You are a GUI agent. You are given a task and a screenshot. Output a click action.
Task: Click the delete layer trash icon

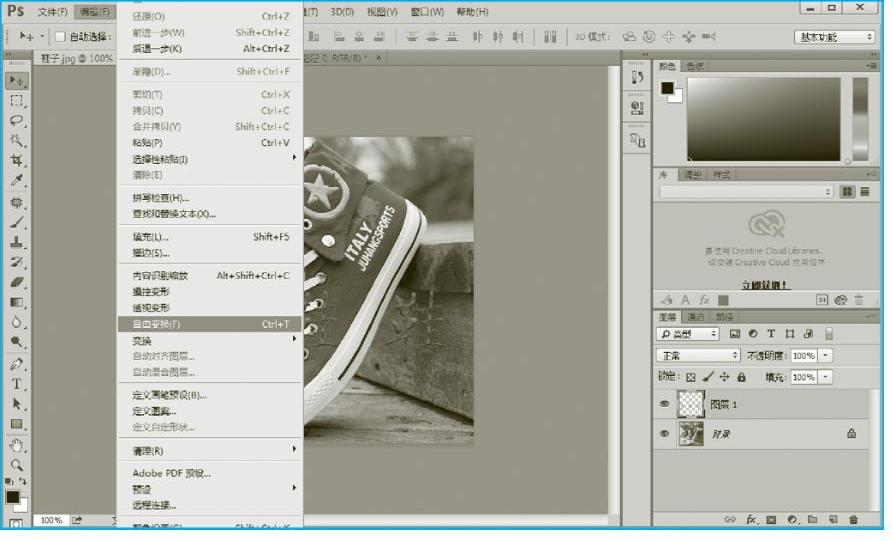pyautogui.click(x=853, y=520)
